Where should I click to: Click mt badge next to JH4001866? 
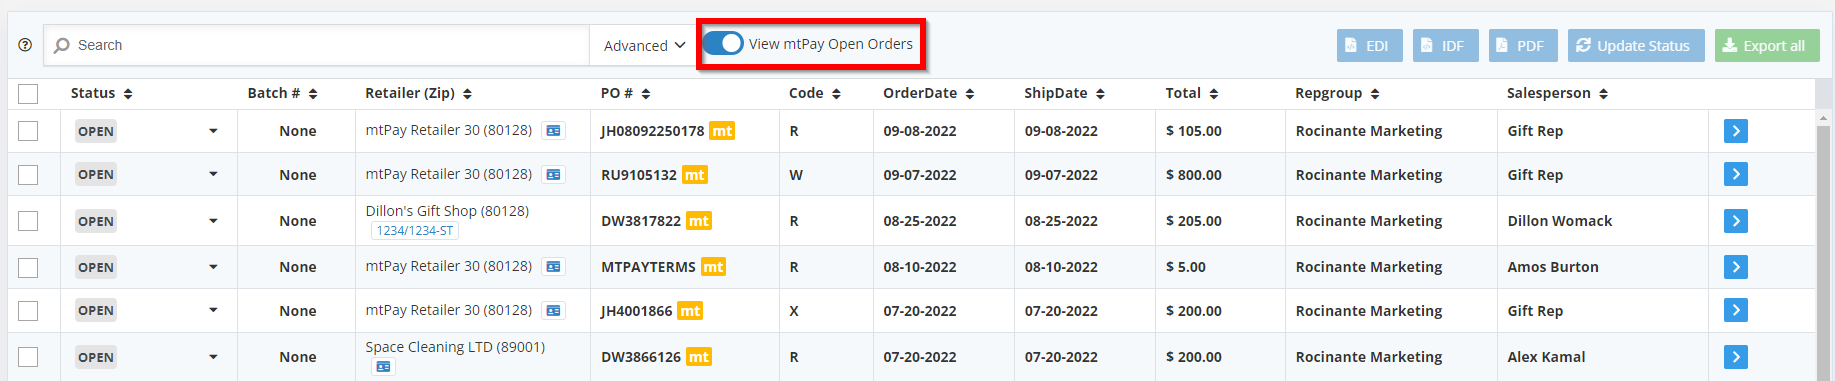pyautogui.click(x=690, y=311)
